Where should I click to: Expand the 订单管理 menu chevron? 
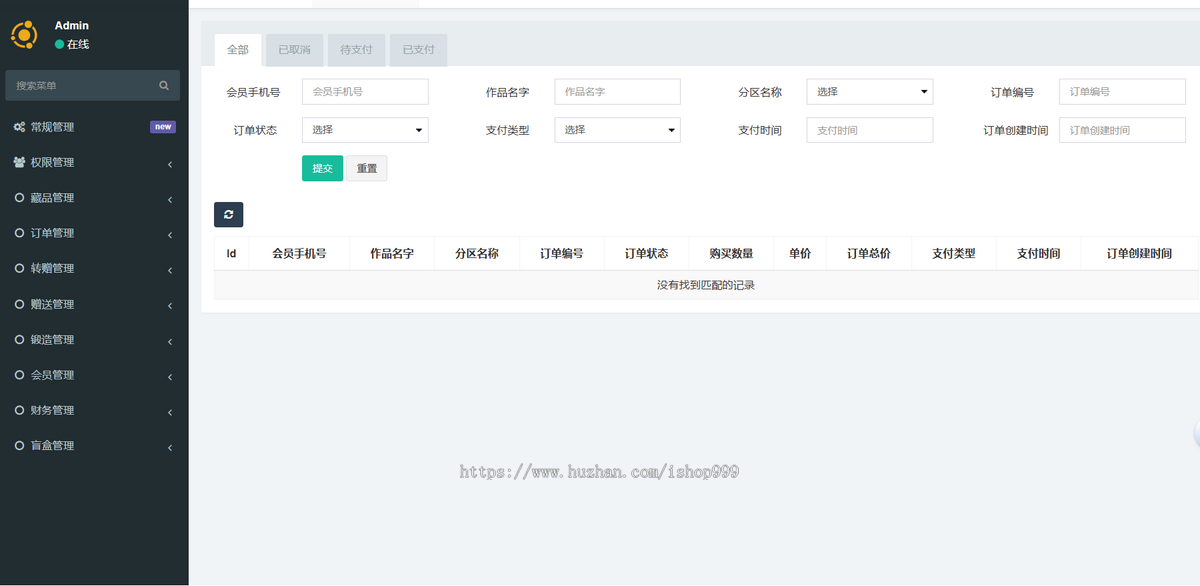(170, 235)
